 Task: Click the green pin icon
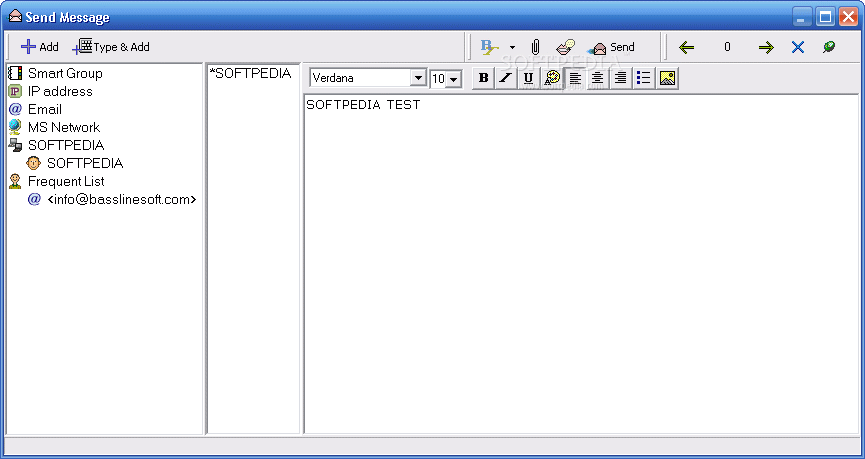point(829,47)
